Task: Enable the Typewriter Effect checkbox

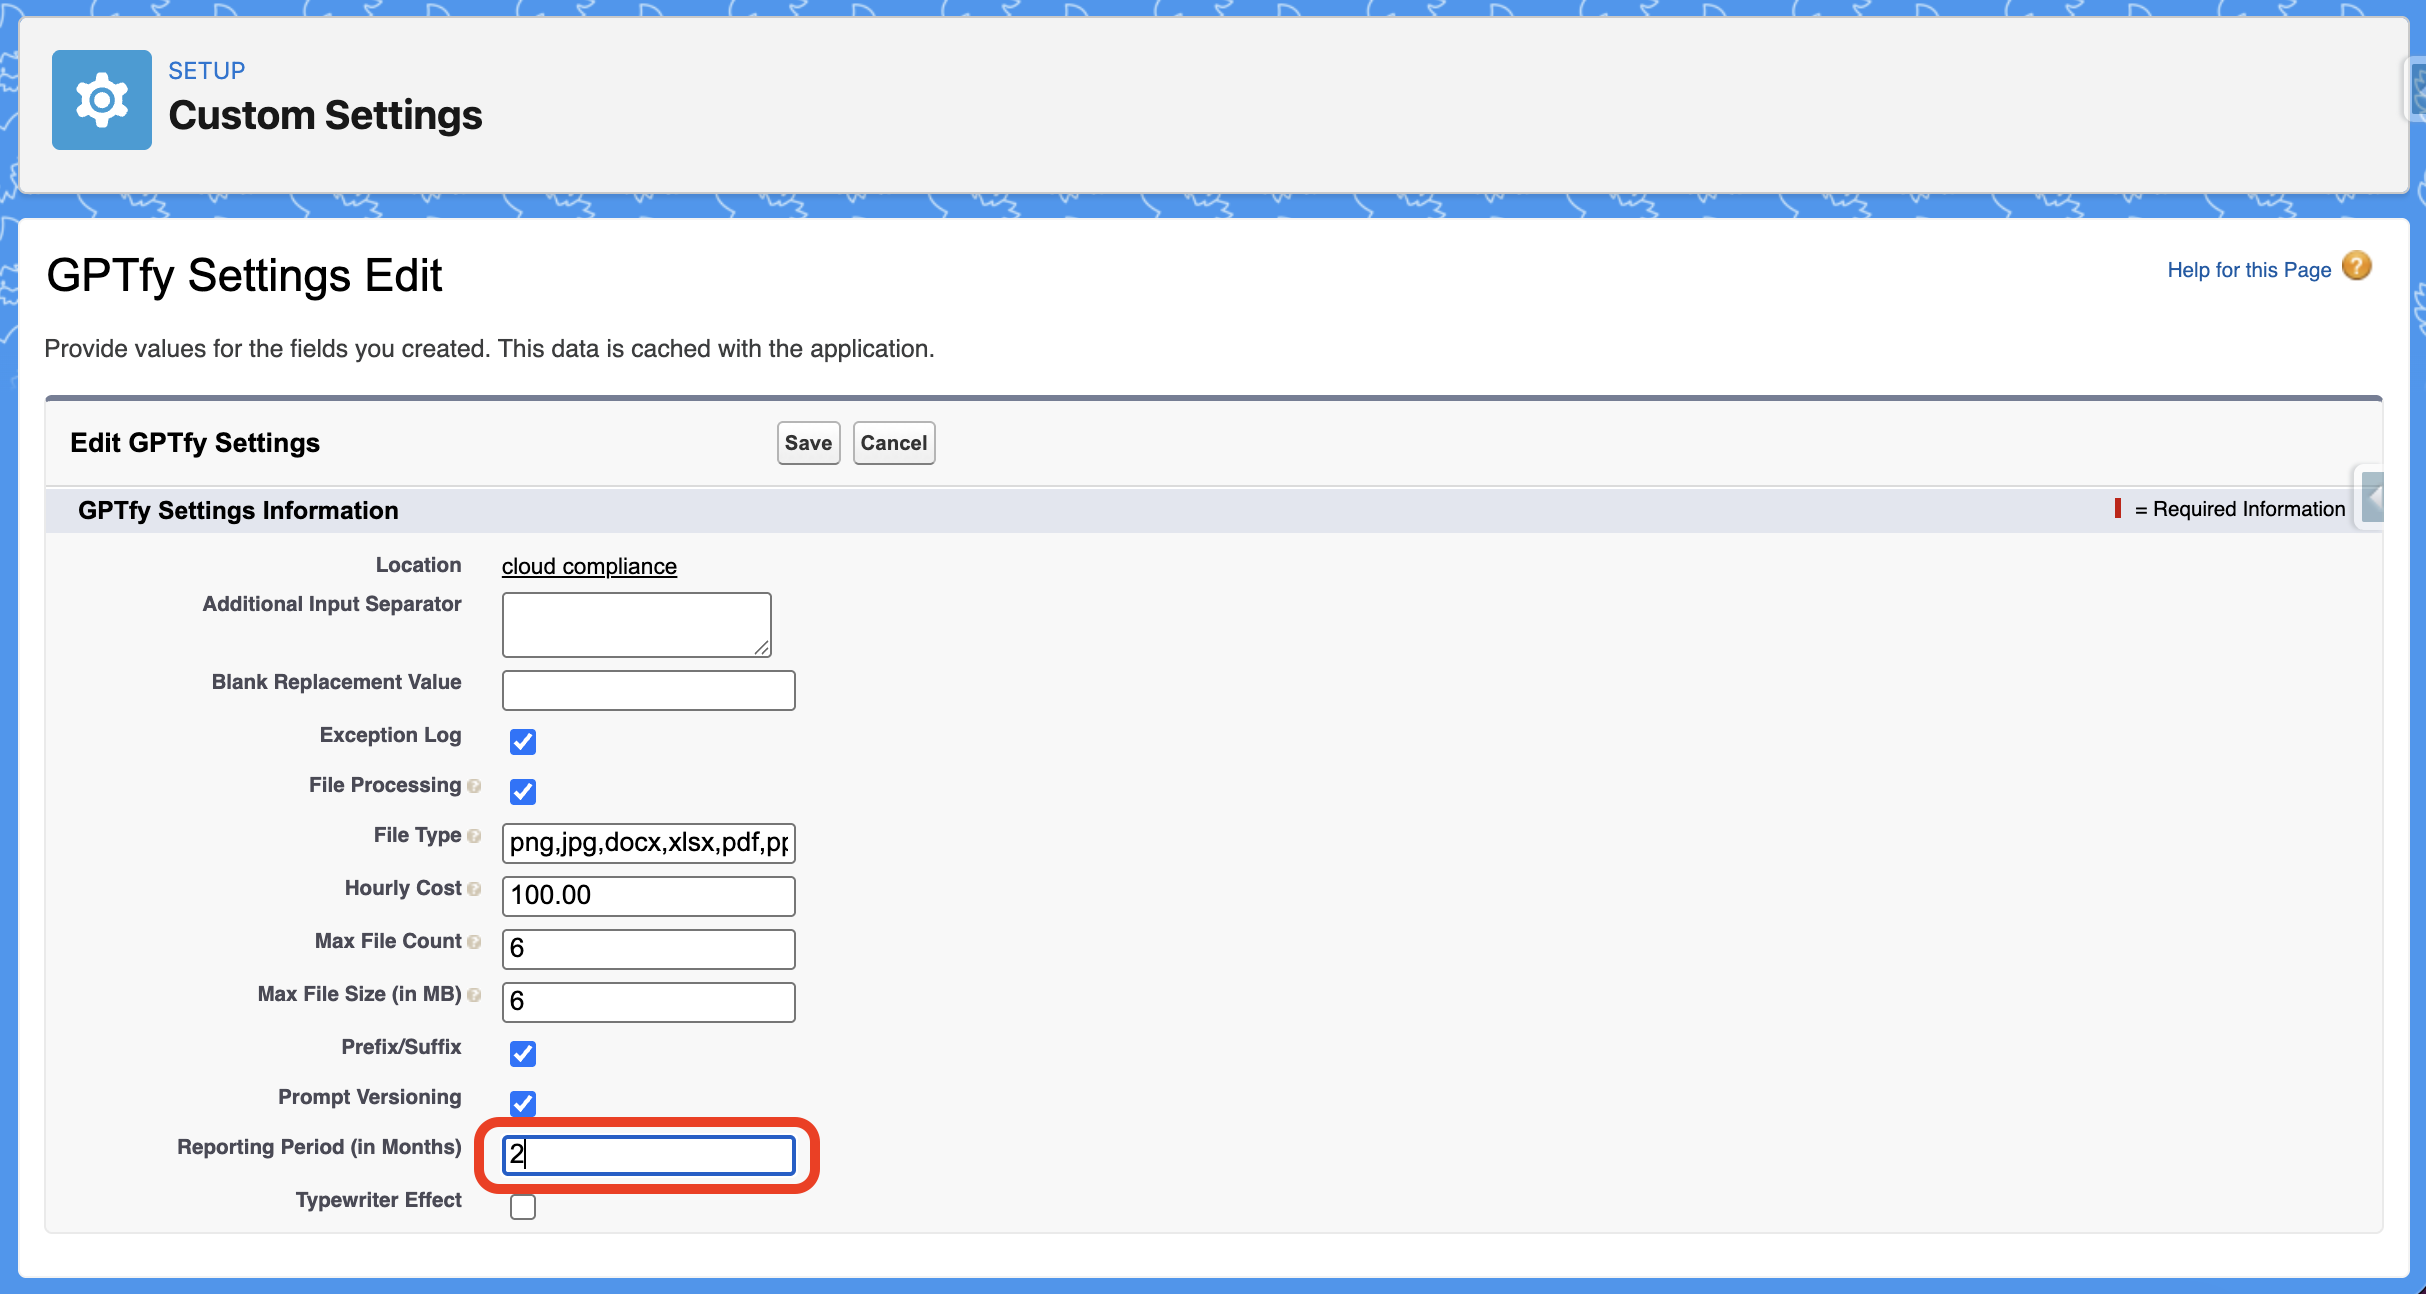Action: [522, 1207]
